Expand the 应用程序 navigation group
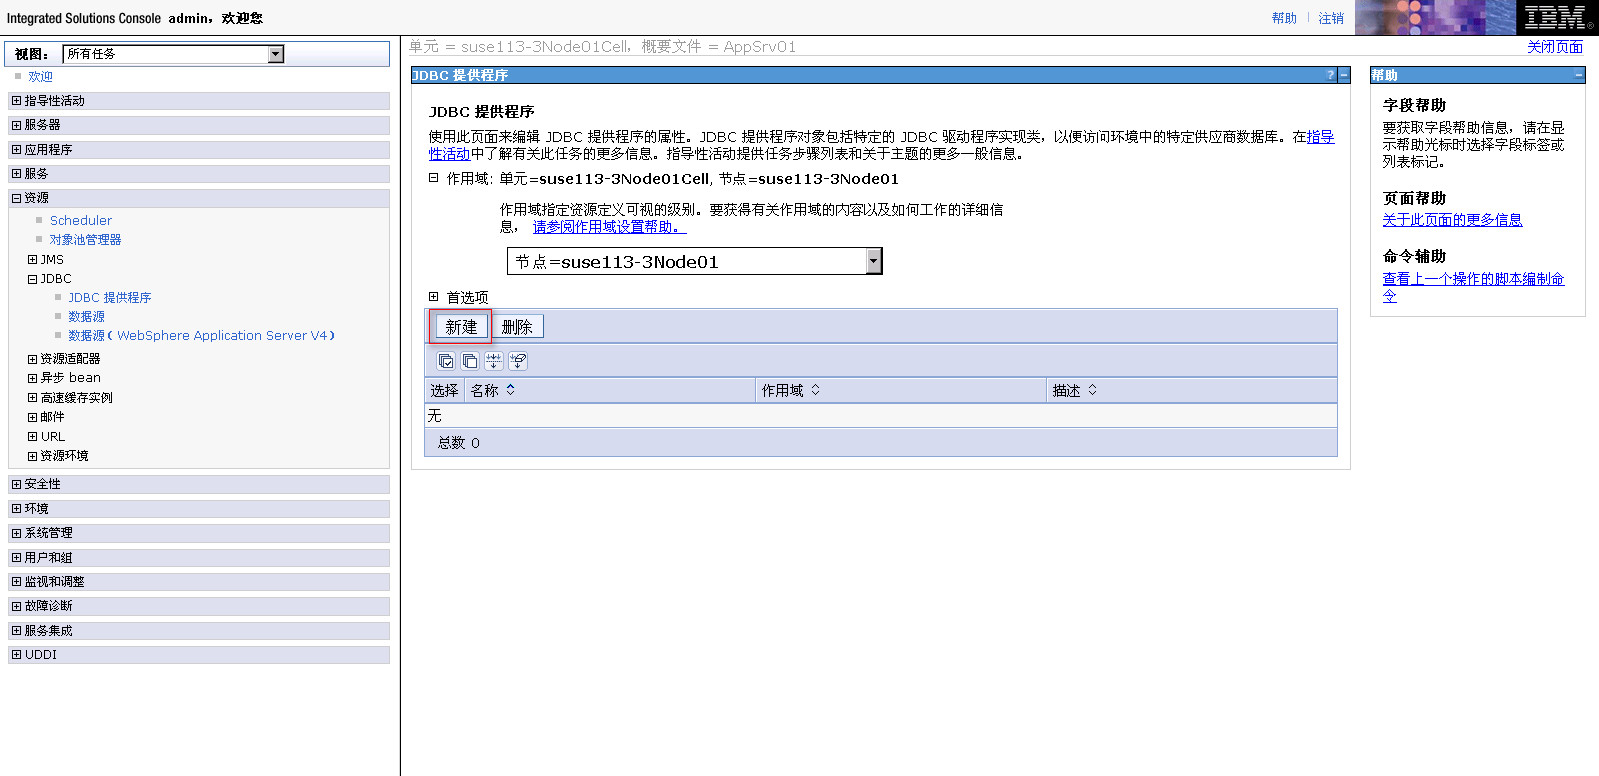1599x776 pixels. 16,150
